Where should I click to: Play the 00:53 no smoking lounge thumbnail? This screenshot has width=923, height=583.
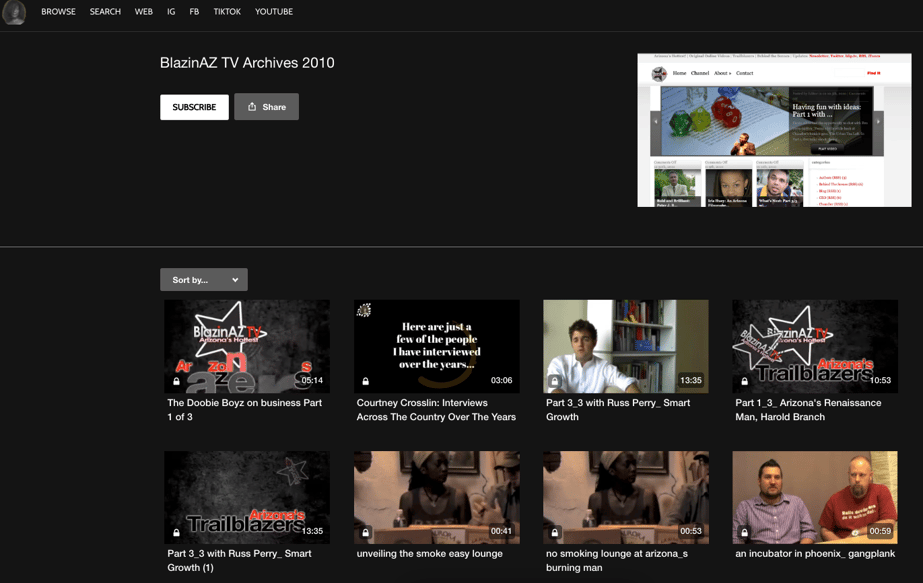pyautogui.click(x=626, y=498)
